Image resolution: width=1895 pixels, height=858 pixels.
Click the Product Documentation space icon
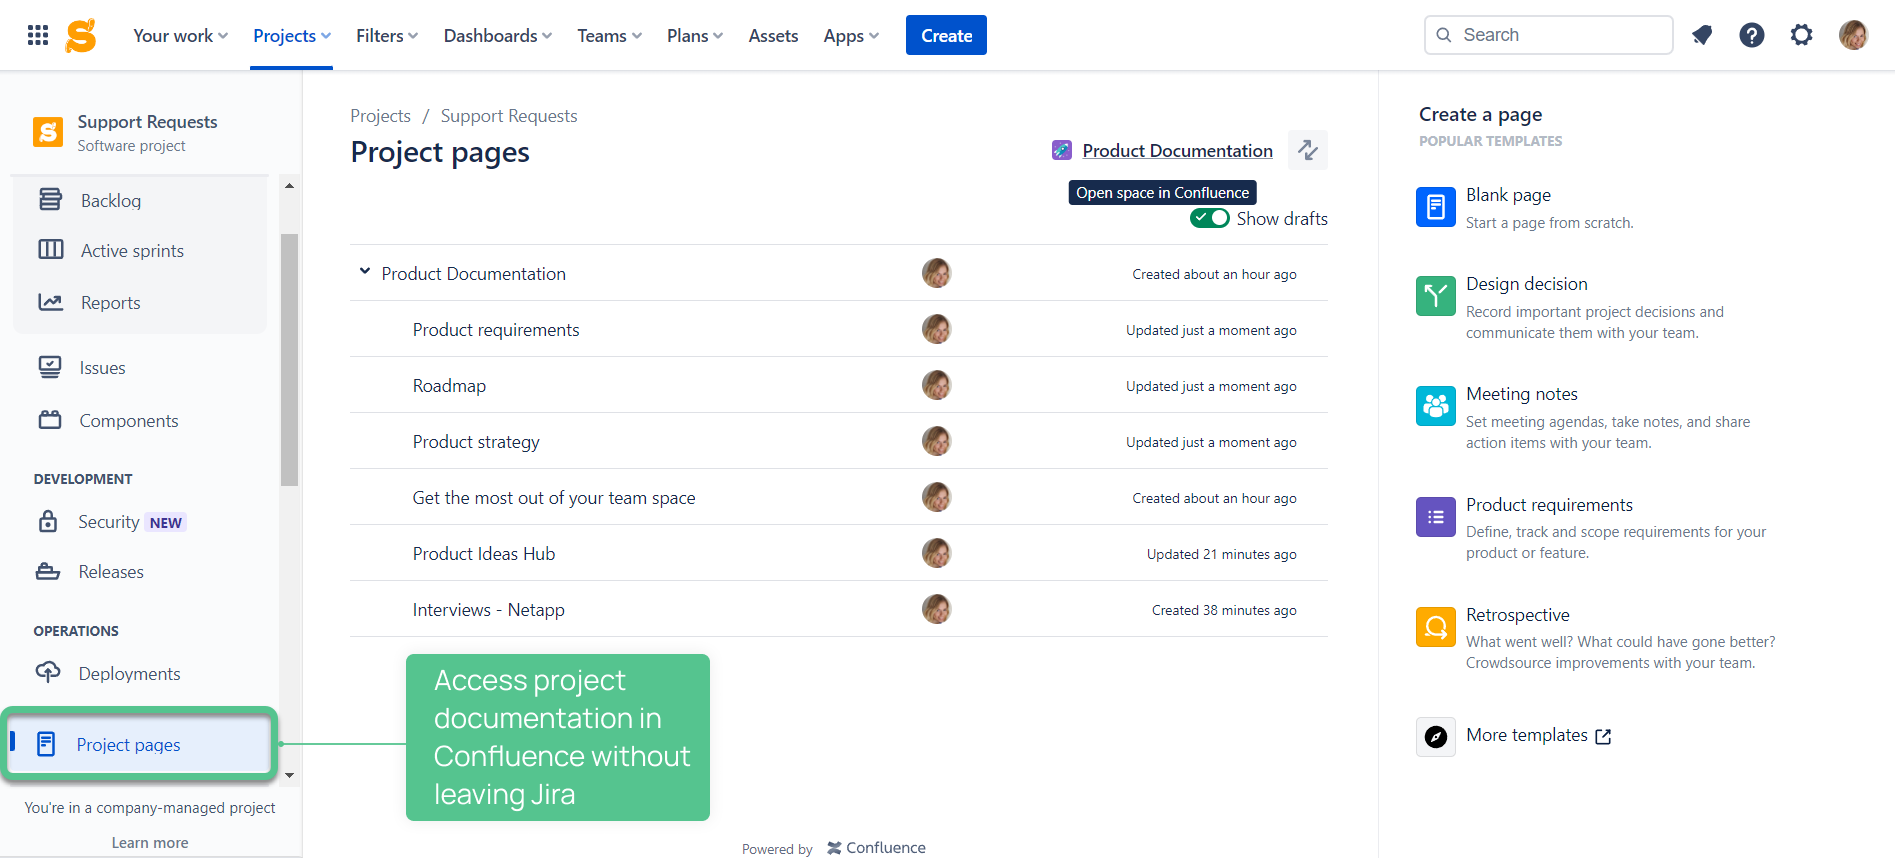(x=1062, y=150)
